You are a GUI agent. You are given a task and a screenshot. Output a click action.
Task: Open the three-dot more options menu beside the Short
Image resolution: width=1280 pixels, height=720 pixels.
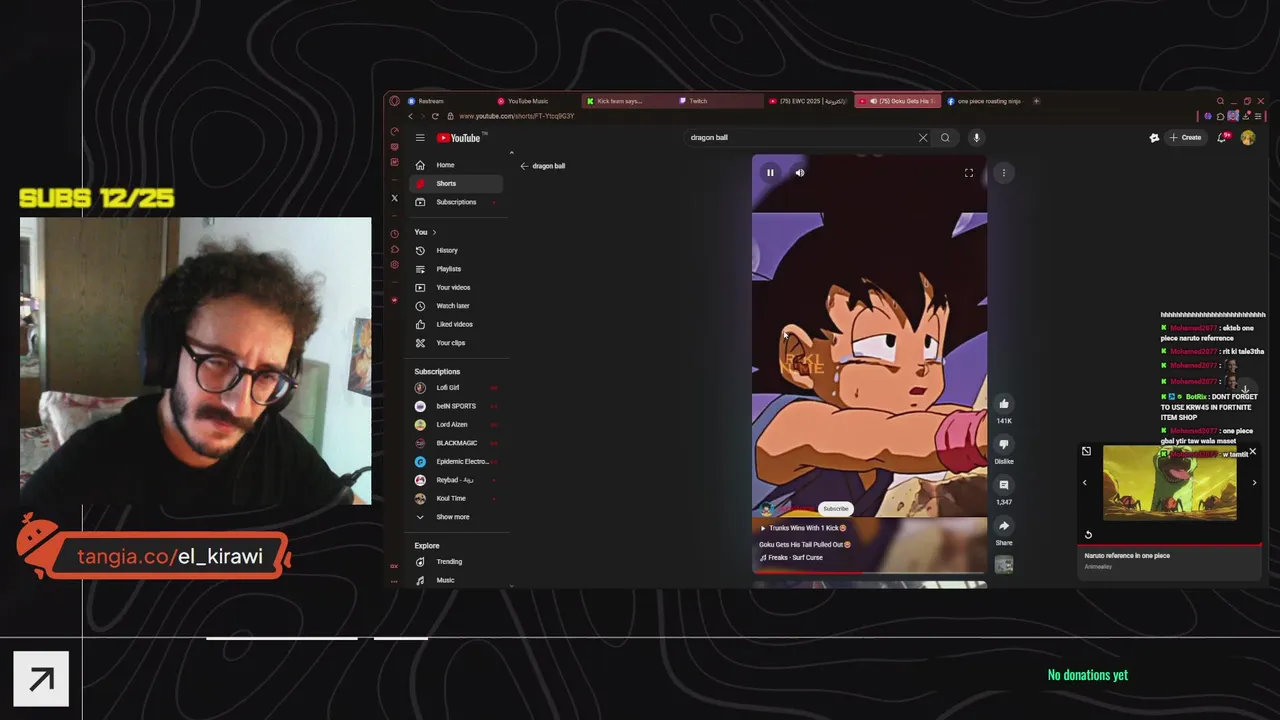point(1004,173)
